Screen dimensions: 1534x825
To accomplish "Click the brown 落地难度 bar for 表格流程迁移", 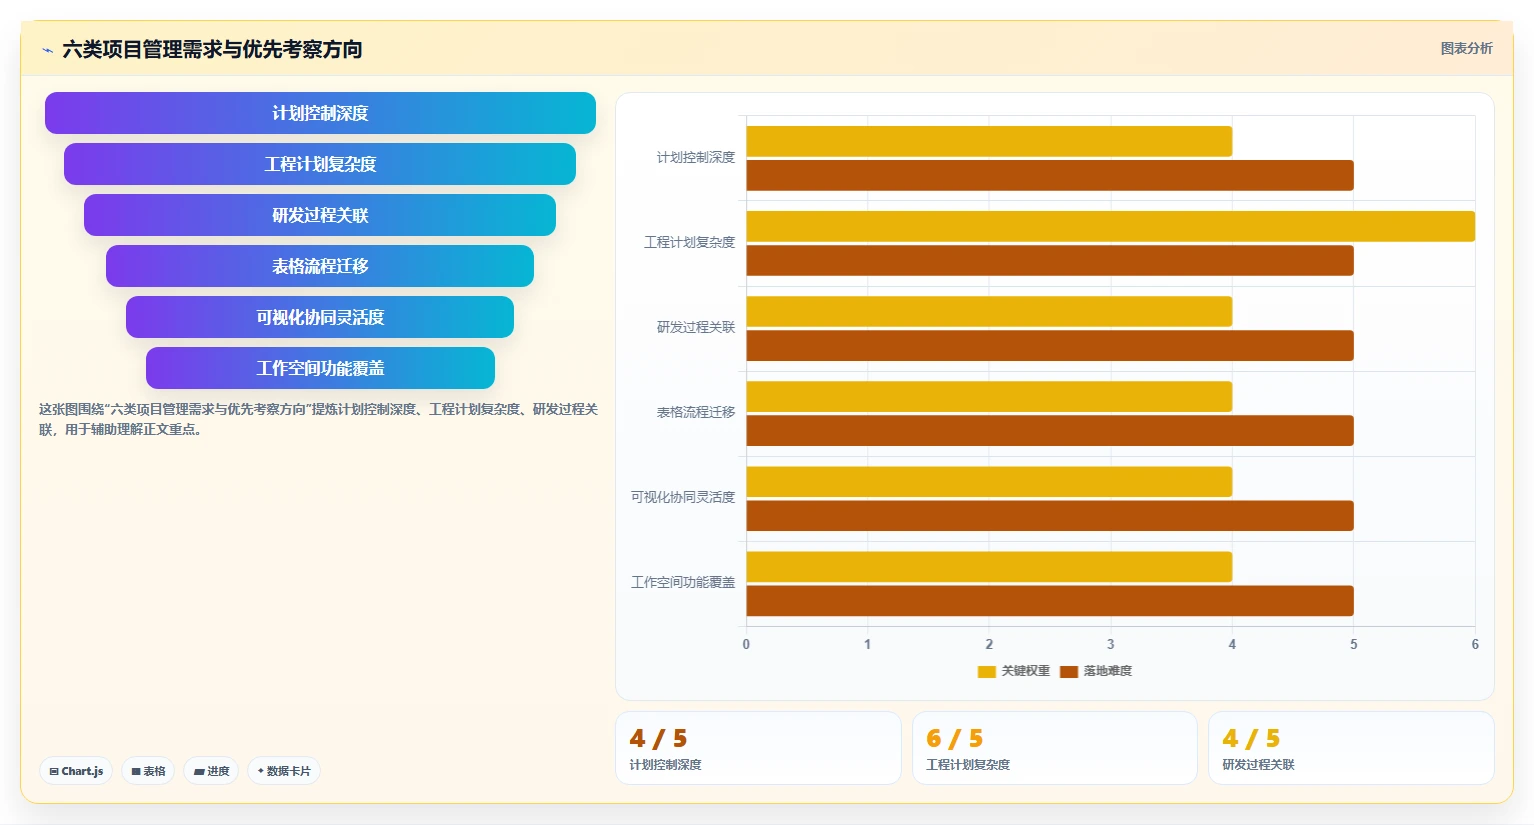I will pos(1050,430).
